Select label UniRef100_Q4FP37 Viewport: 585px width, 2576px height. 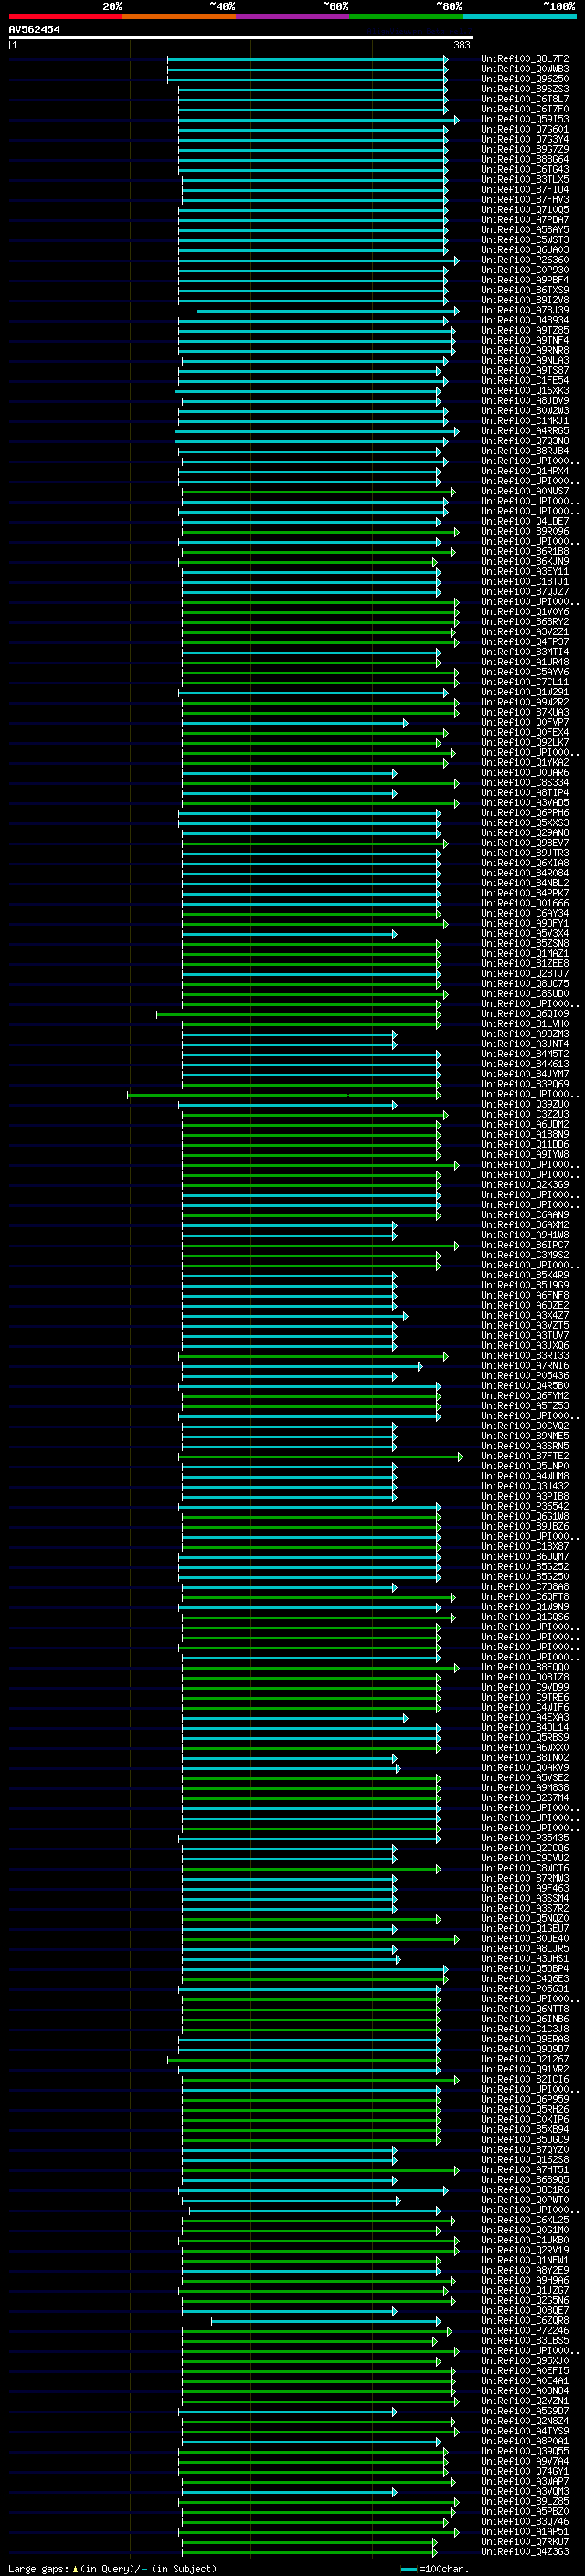525,642
